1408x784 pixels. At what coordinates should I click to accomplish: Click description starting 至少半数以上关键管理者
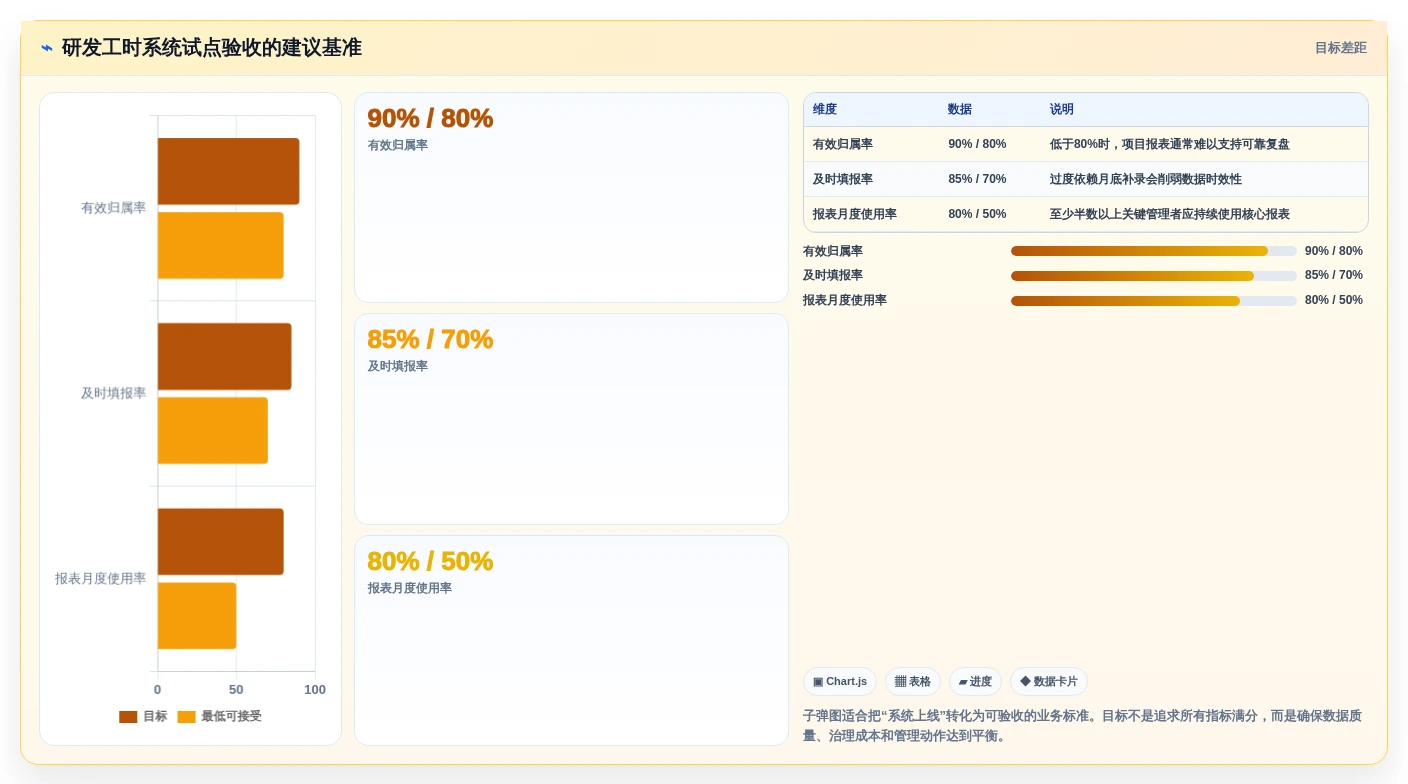pyautogui.click(x=1170, y=214)
